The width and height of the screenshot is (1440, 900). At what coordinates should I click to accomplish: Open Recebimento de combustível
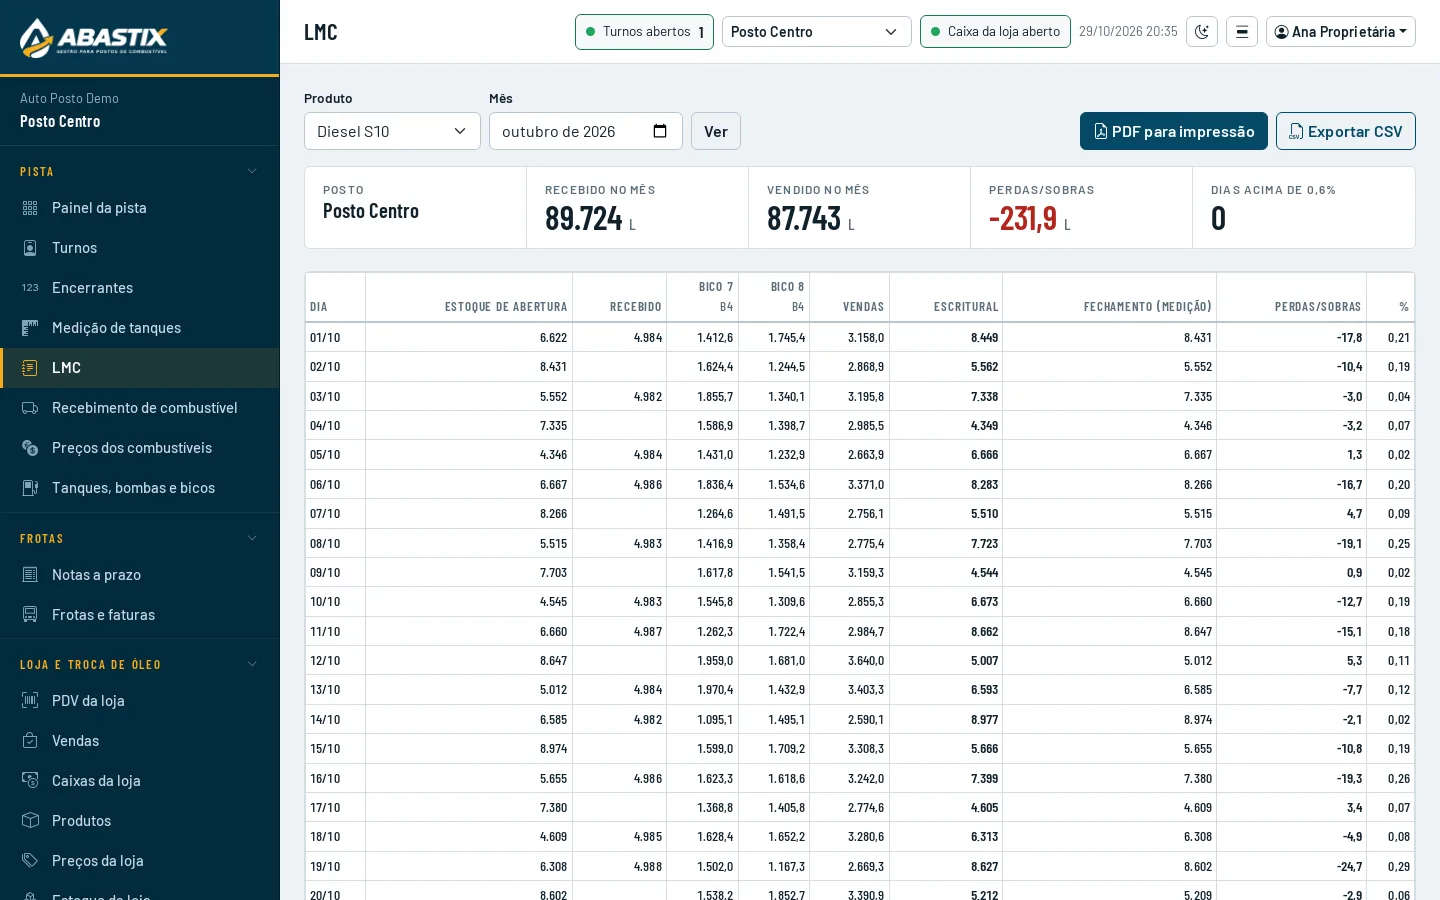point(140,408)
